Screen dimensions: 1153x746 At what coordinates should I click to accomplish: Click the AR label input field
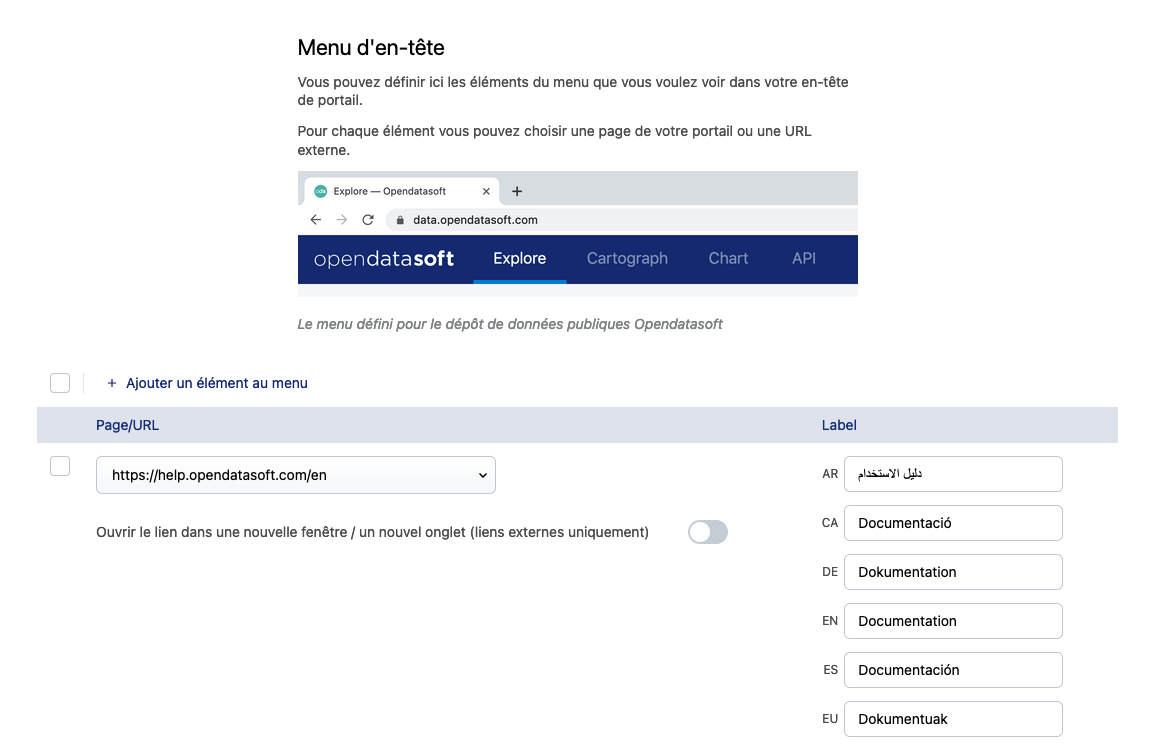pos(953,474)
